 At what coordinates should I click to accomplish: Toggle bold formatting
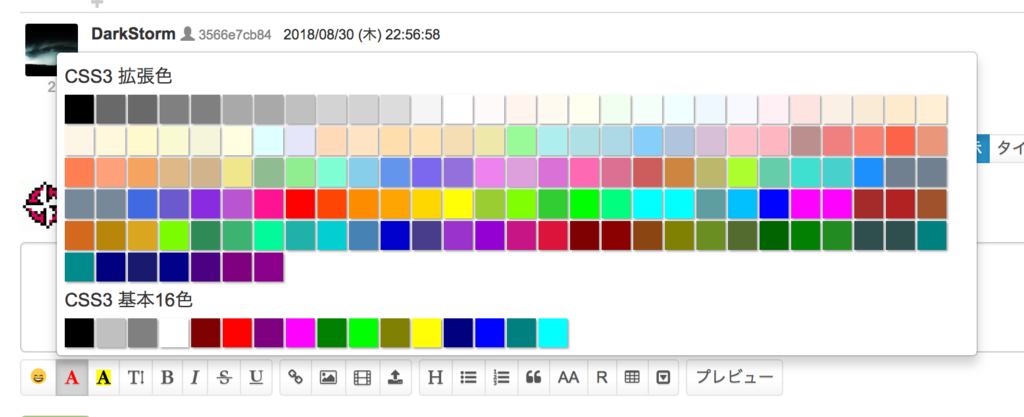click(167, 378)
